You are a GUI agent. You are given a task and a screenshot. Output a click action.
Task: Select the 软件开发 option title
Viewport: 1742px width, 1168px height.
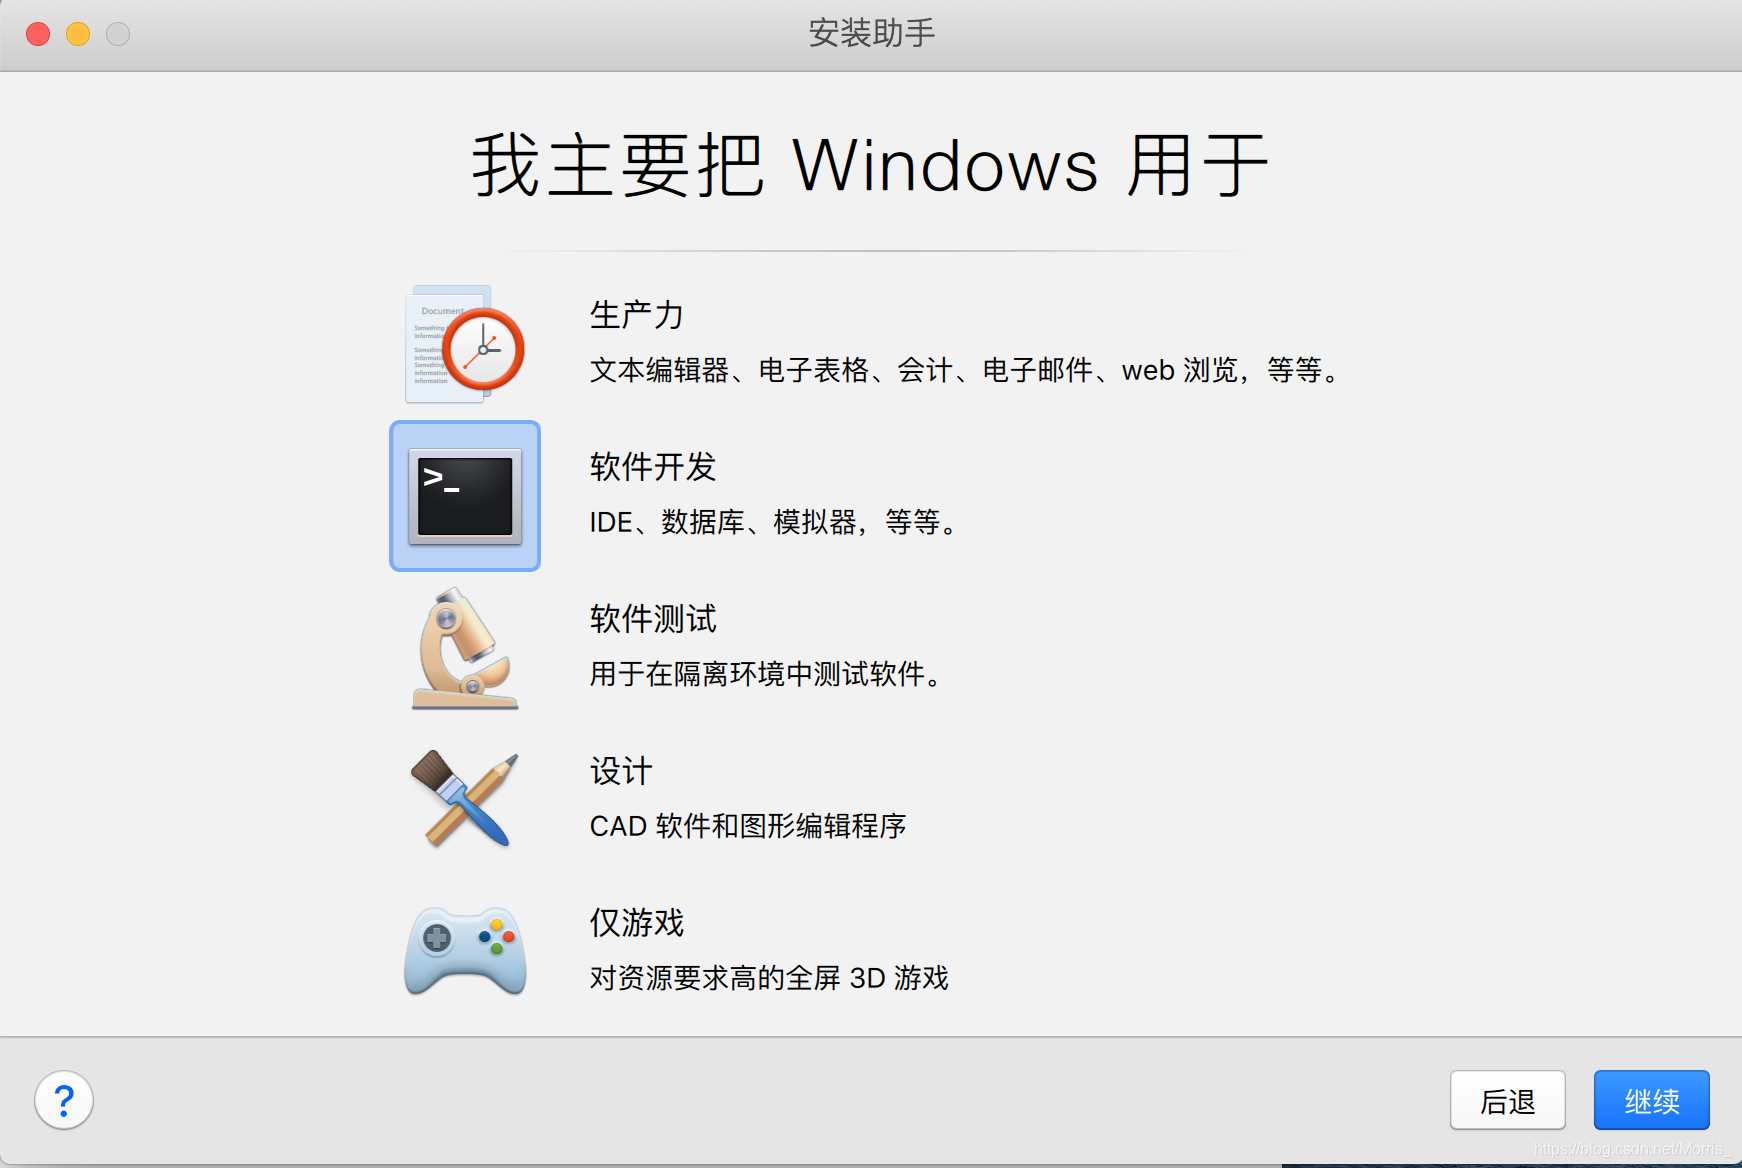pos(653,467)
